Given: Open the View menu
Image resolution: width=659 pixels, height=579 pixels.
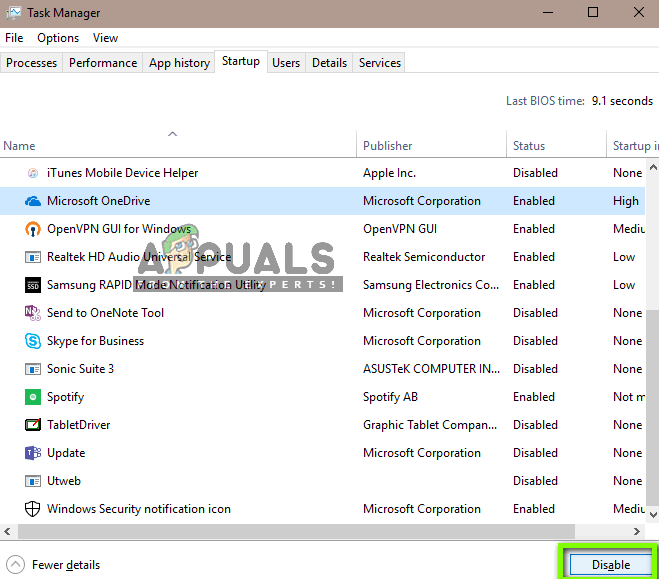Looking at the screenshot, I should pyautogui.click(x=105, y=38).
